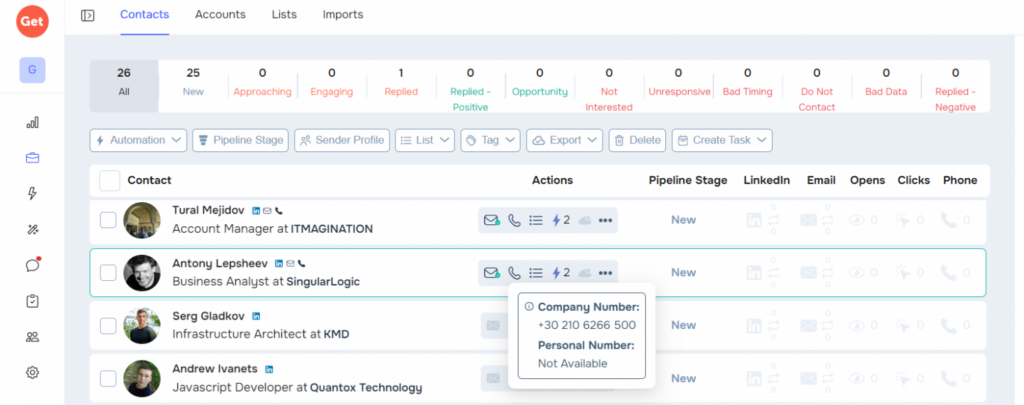Click the phone icon in Antony Lepsheev's actions

[514, 272]
